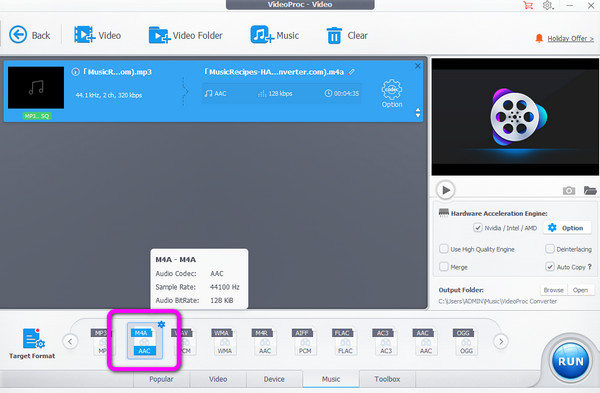Add a video with the Video button

tap(97, 35)
